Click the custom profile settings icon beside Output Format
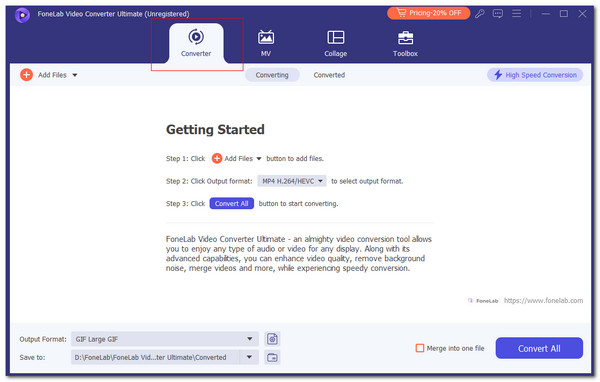 [x=272, y=339]
